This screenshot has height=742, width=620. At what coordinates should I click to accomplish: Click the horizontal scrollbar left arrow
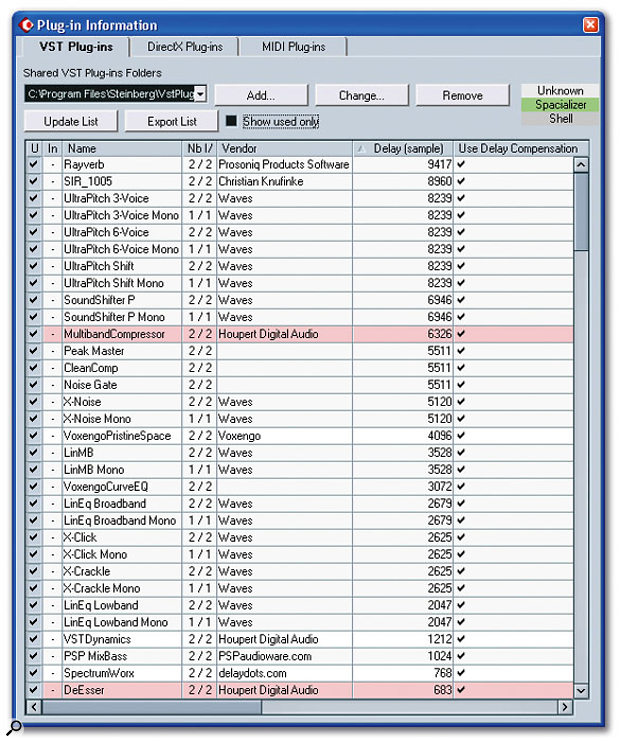[x=33, y=707]
